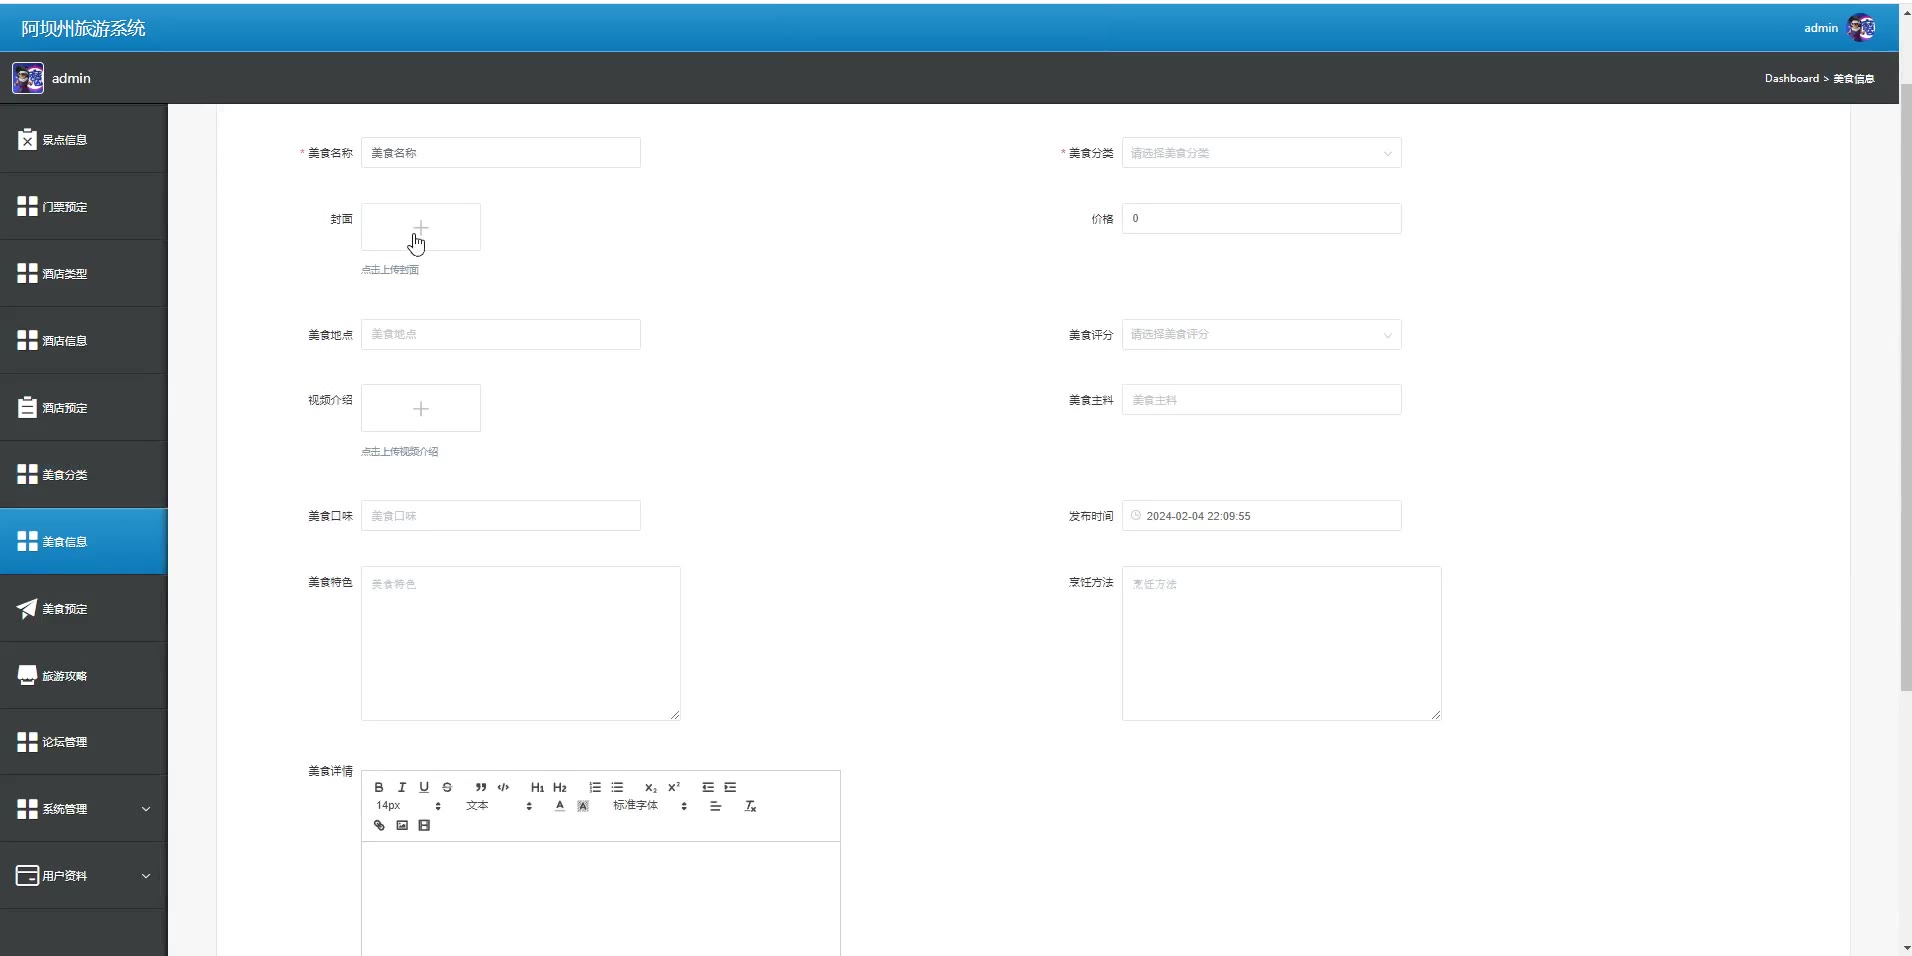Open 美食分类 in the sidebar
This screenshot has height=956, width=1912.
[x=83, y=474]
